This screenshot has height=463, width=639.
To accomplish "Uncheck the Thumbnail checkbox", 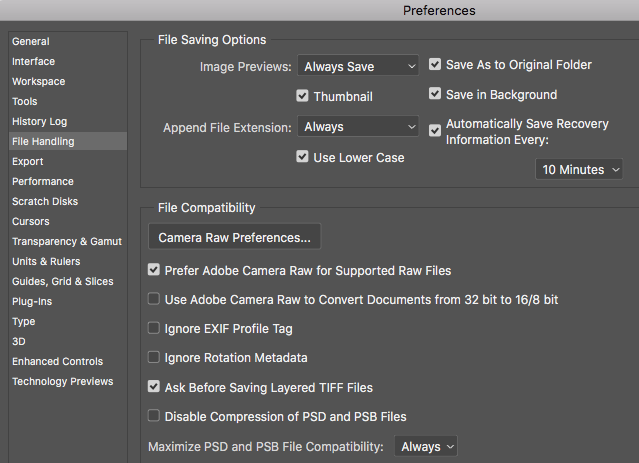I will click(x=303, y=97).
